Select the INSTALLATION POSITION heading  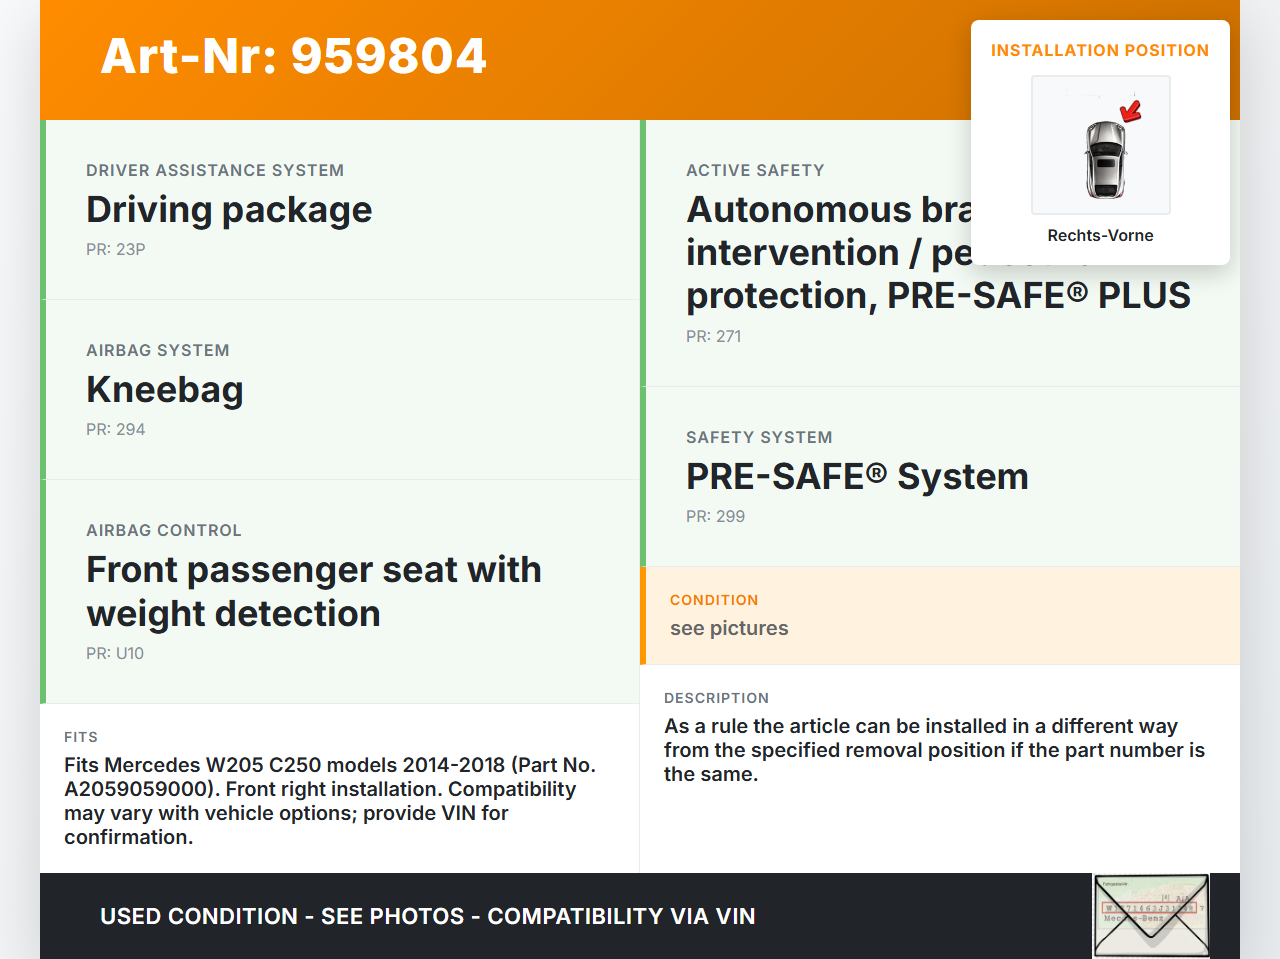1100,51
